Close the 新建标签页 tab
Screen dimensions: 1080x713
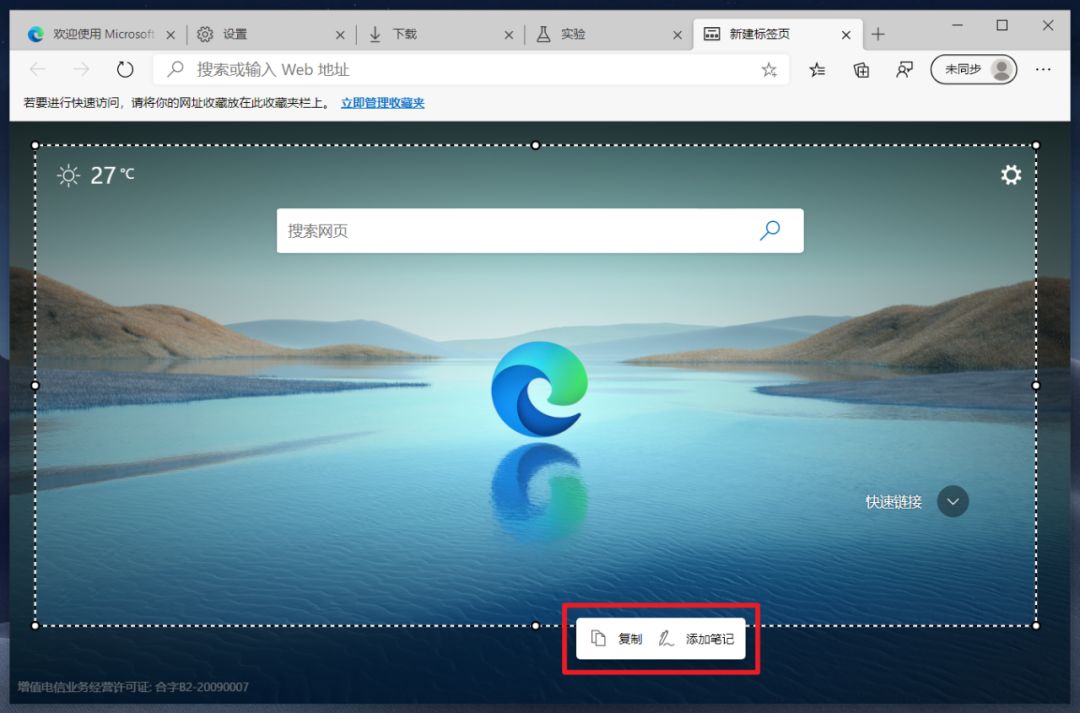pos(846,34)
